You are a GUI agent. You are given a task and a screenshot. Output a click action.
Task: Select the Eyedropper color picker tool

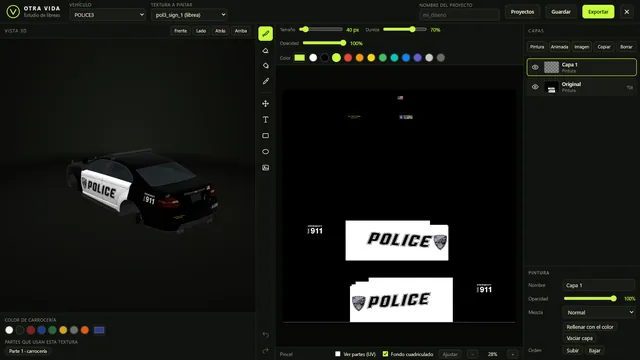pos(265,81)
